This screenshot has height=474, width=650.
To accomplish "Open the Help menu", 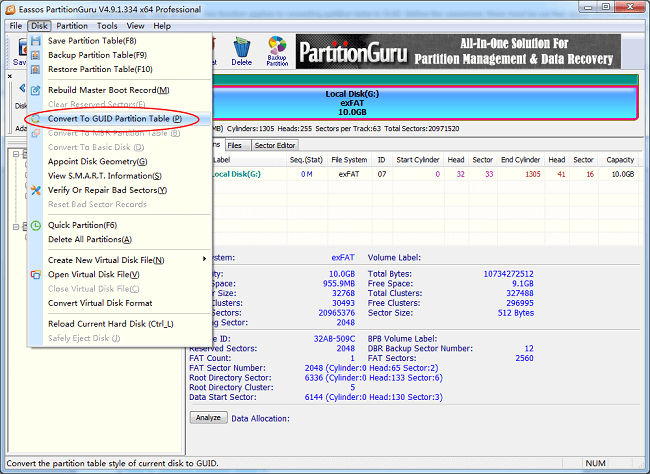I will 162,26.
